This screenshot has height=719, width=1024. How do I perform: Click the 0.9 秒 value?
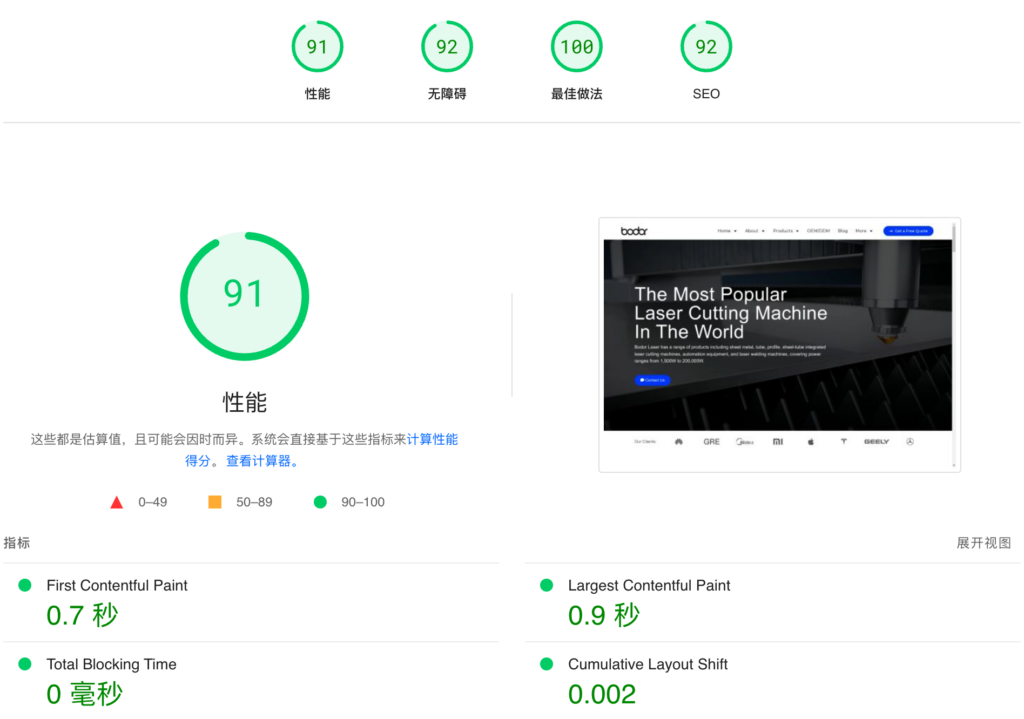[x=604, y=615]
